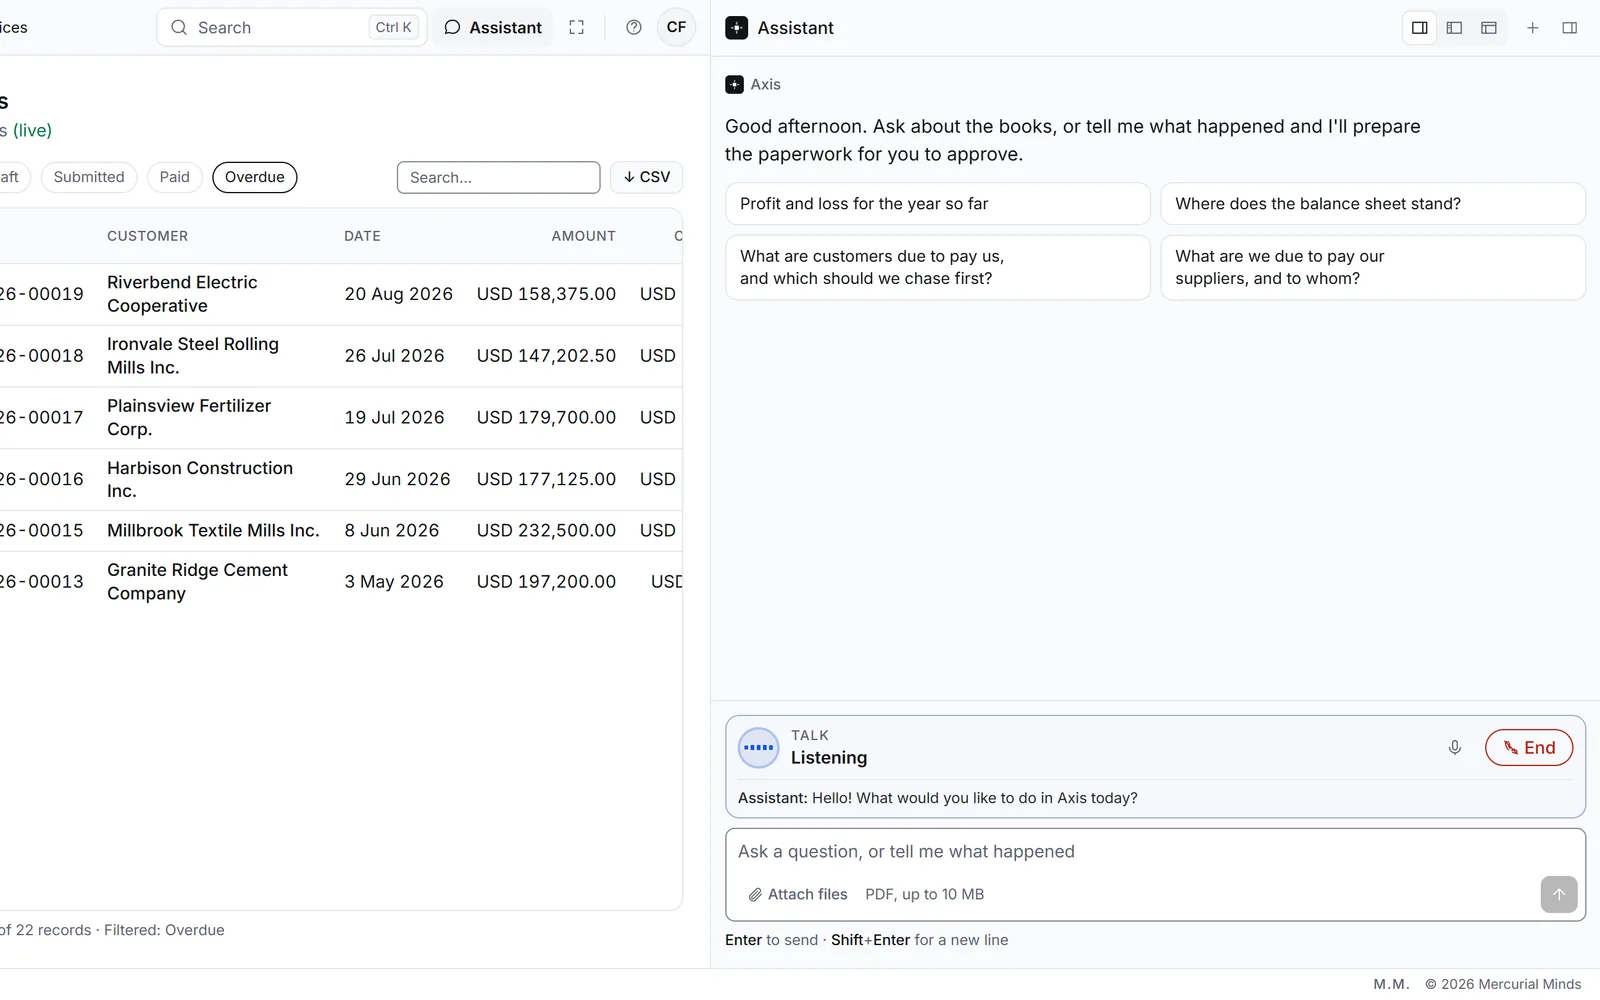Click amount USD 232,500.00
1600x1000 pixels.
546,531
